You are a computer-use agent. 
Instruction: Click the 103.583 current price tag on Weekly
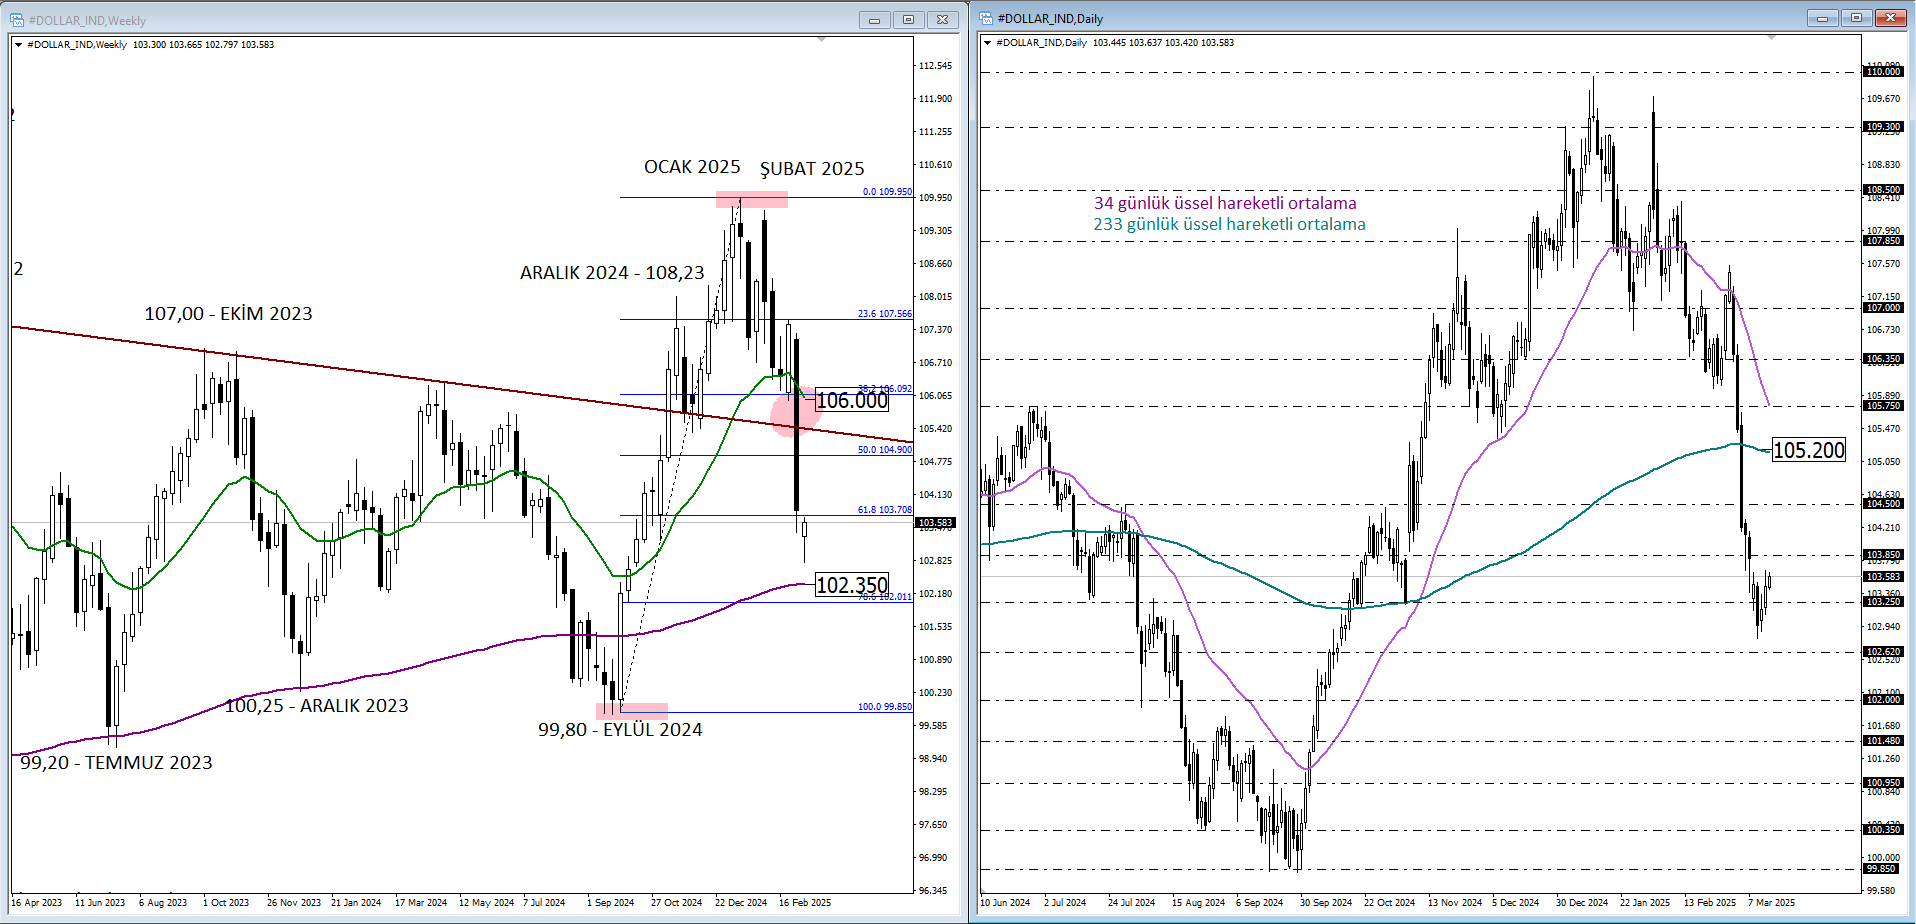[936, 523]
